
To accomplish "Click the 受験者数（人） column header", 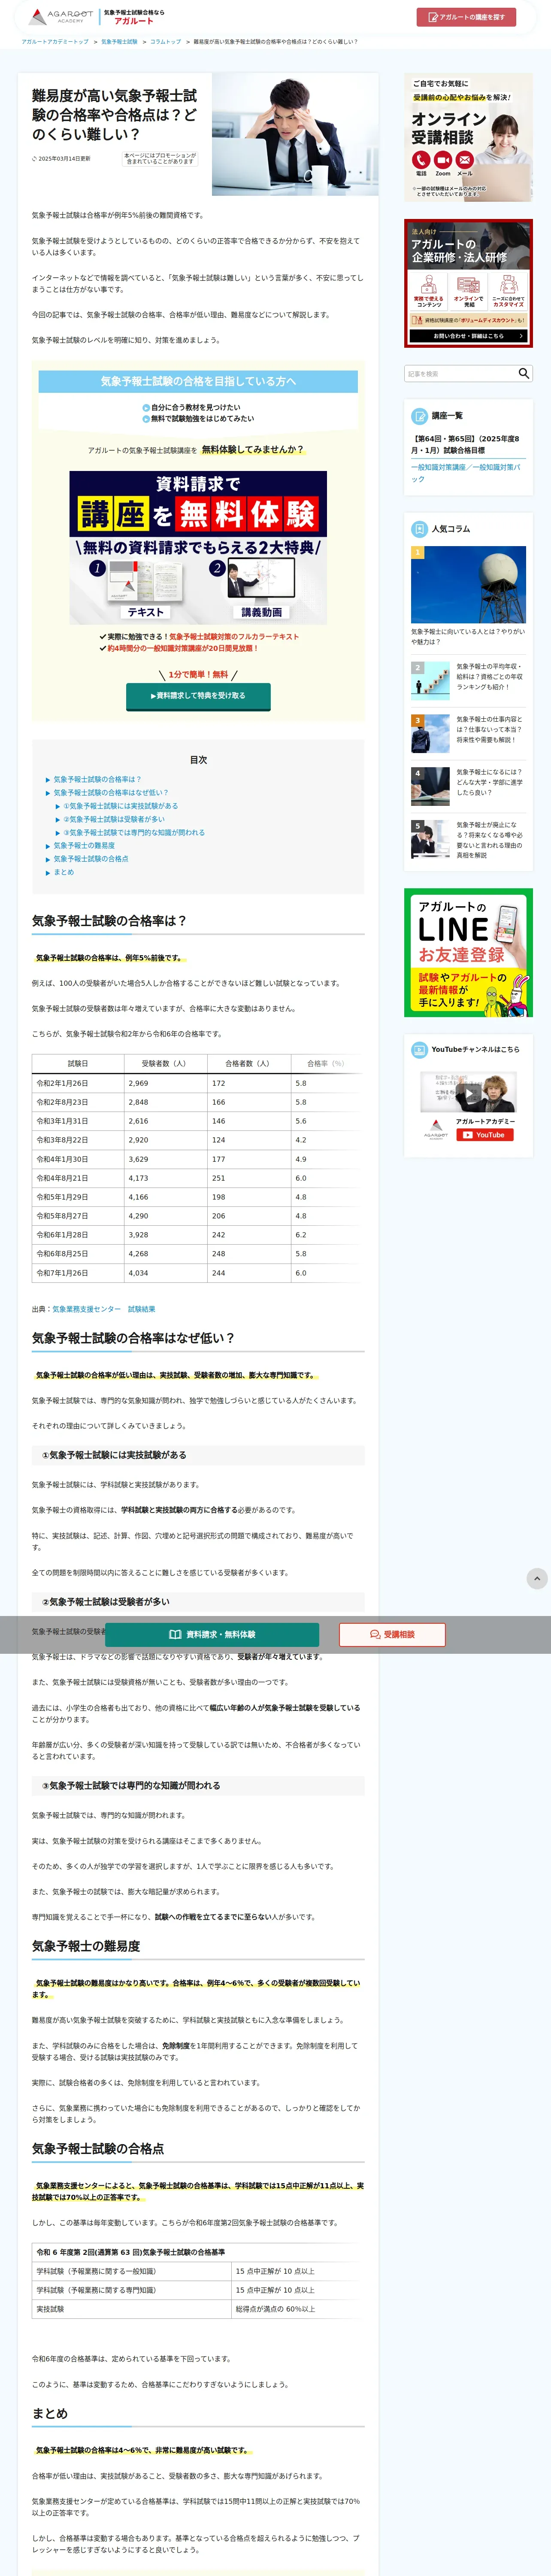I will [x=166, y=1064].
